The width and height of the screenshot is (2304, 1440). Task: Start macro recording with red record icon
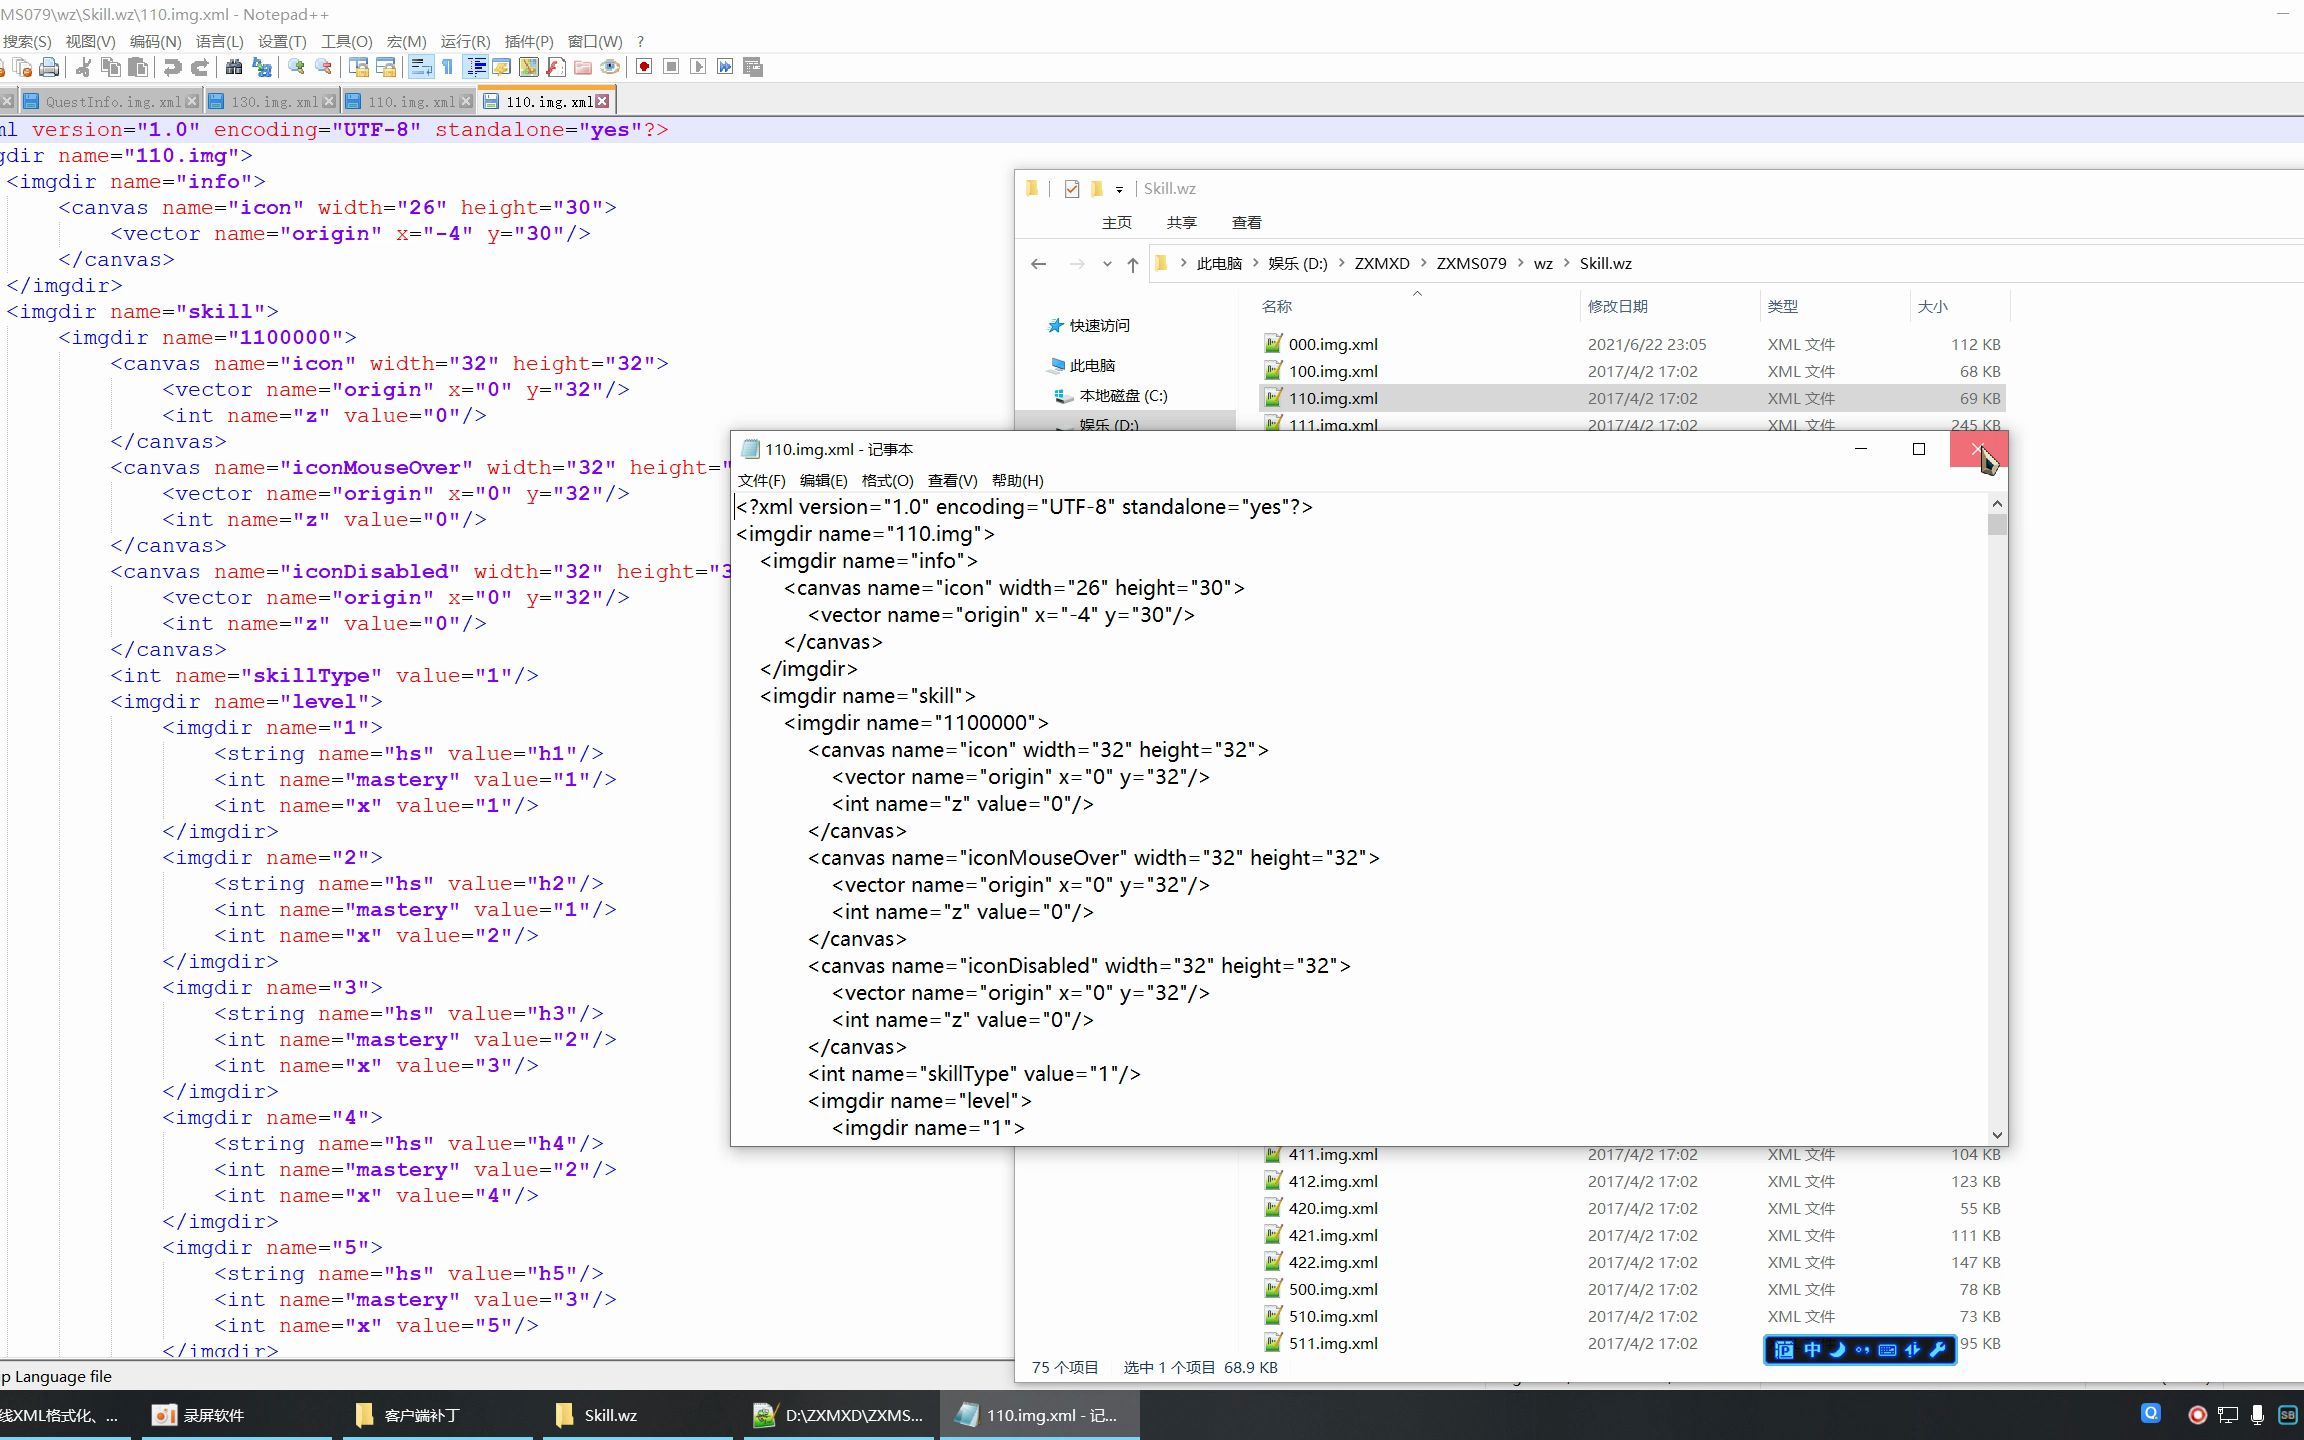[644, 67]
